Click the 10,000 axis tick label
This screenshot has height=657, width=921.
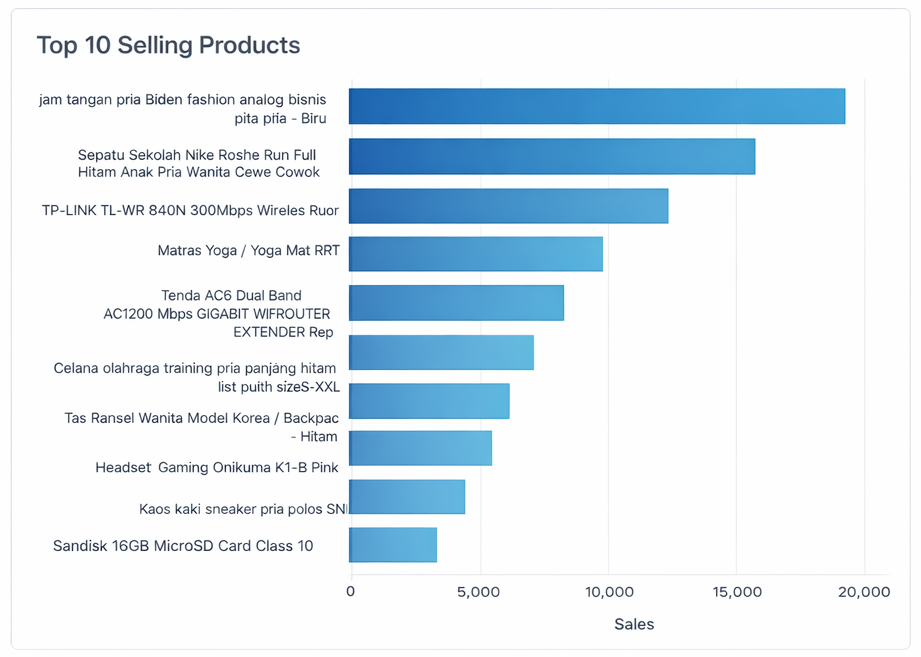610,592
